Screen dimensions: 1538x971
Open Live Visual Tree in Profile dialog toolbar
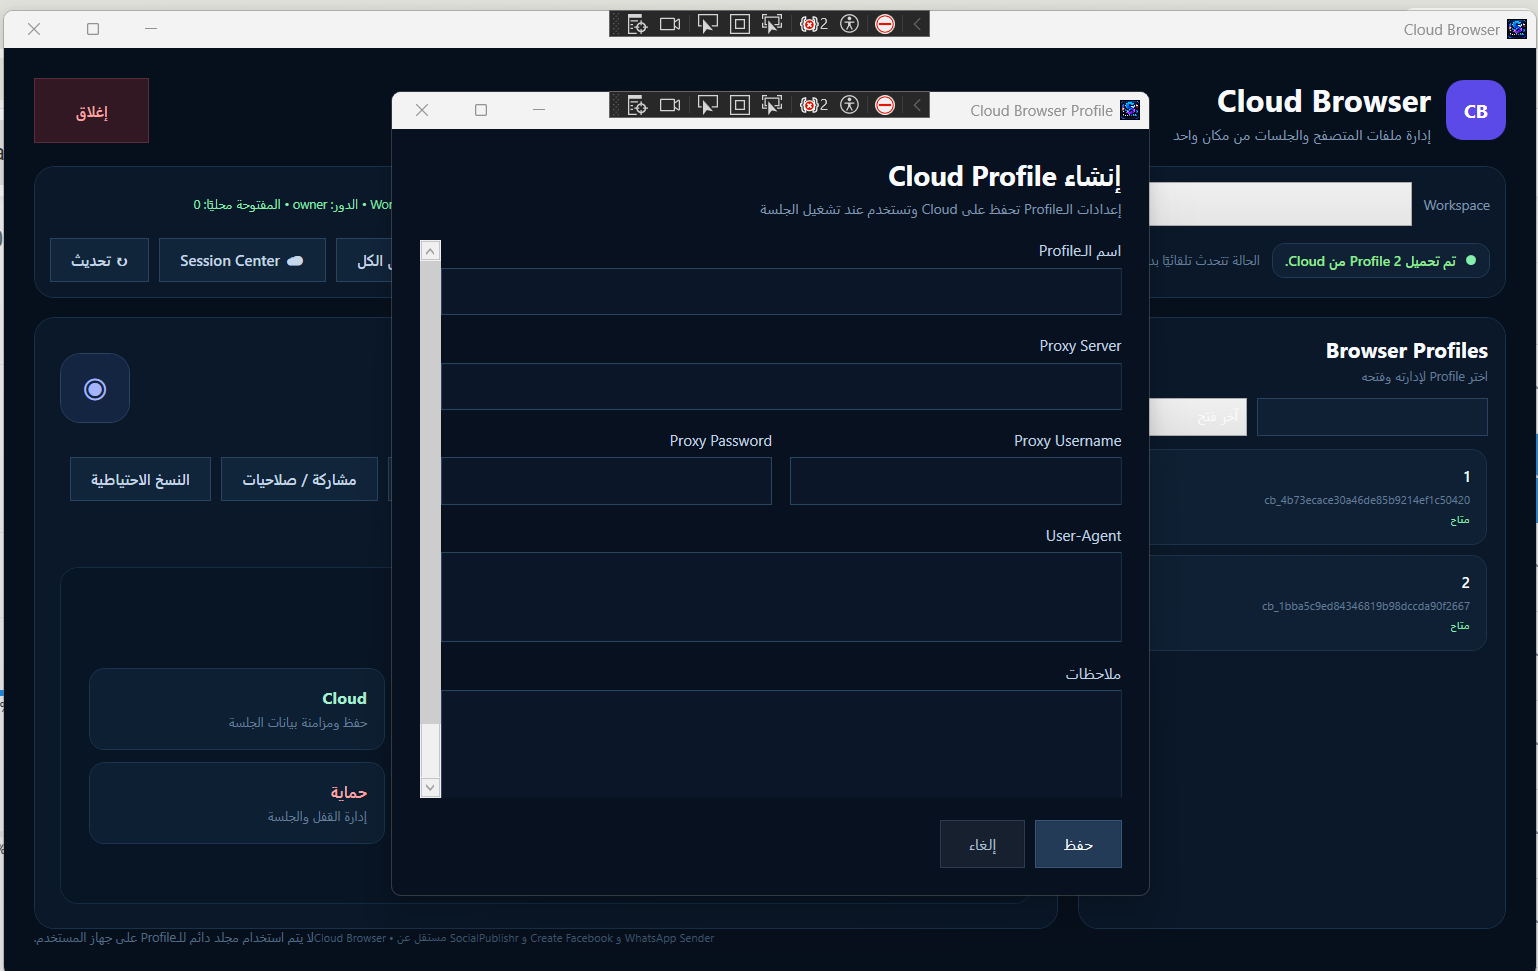tap(637, 105)
